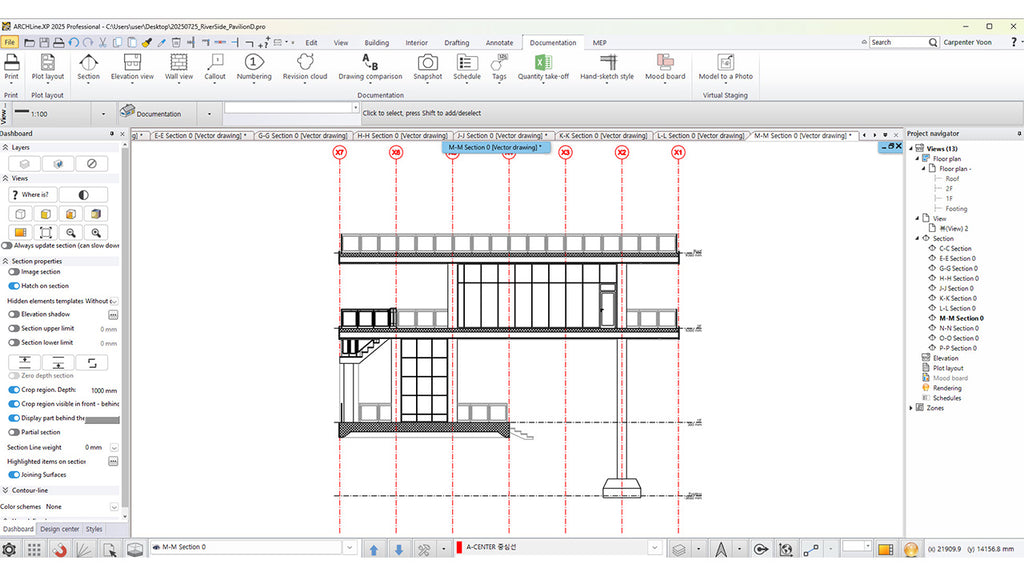Click the blue up arrow in status bar

[x=374, y=550]
